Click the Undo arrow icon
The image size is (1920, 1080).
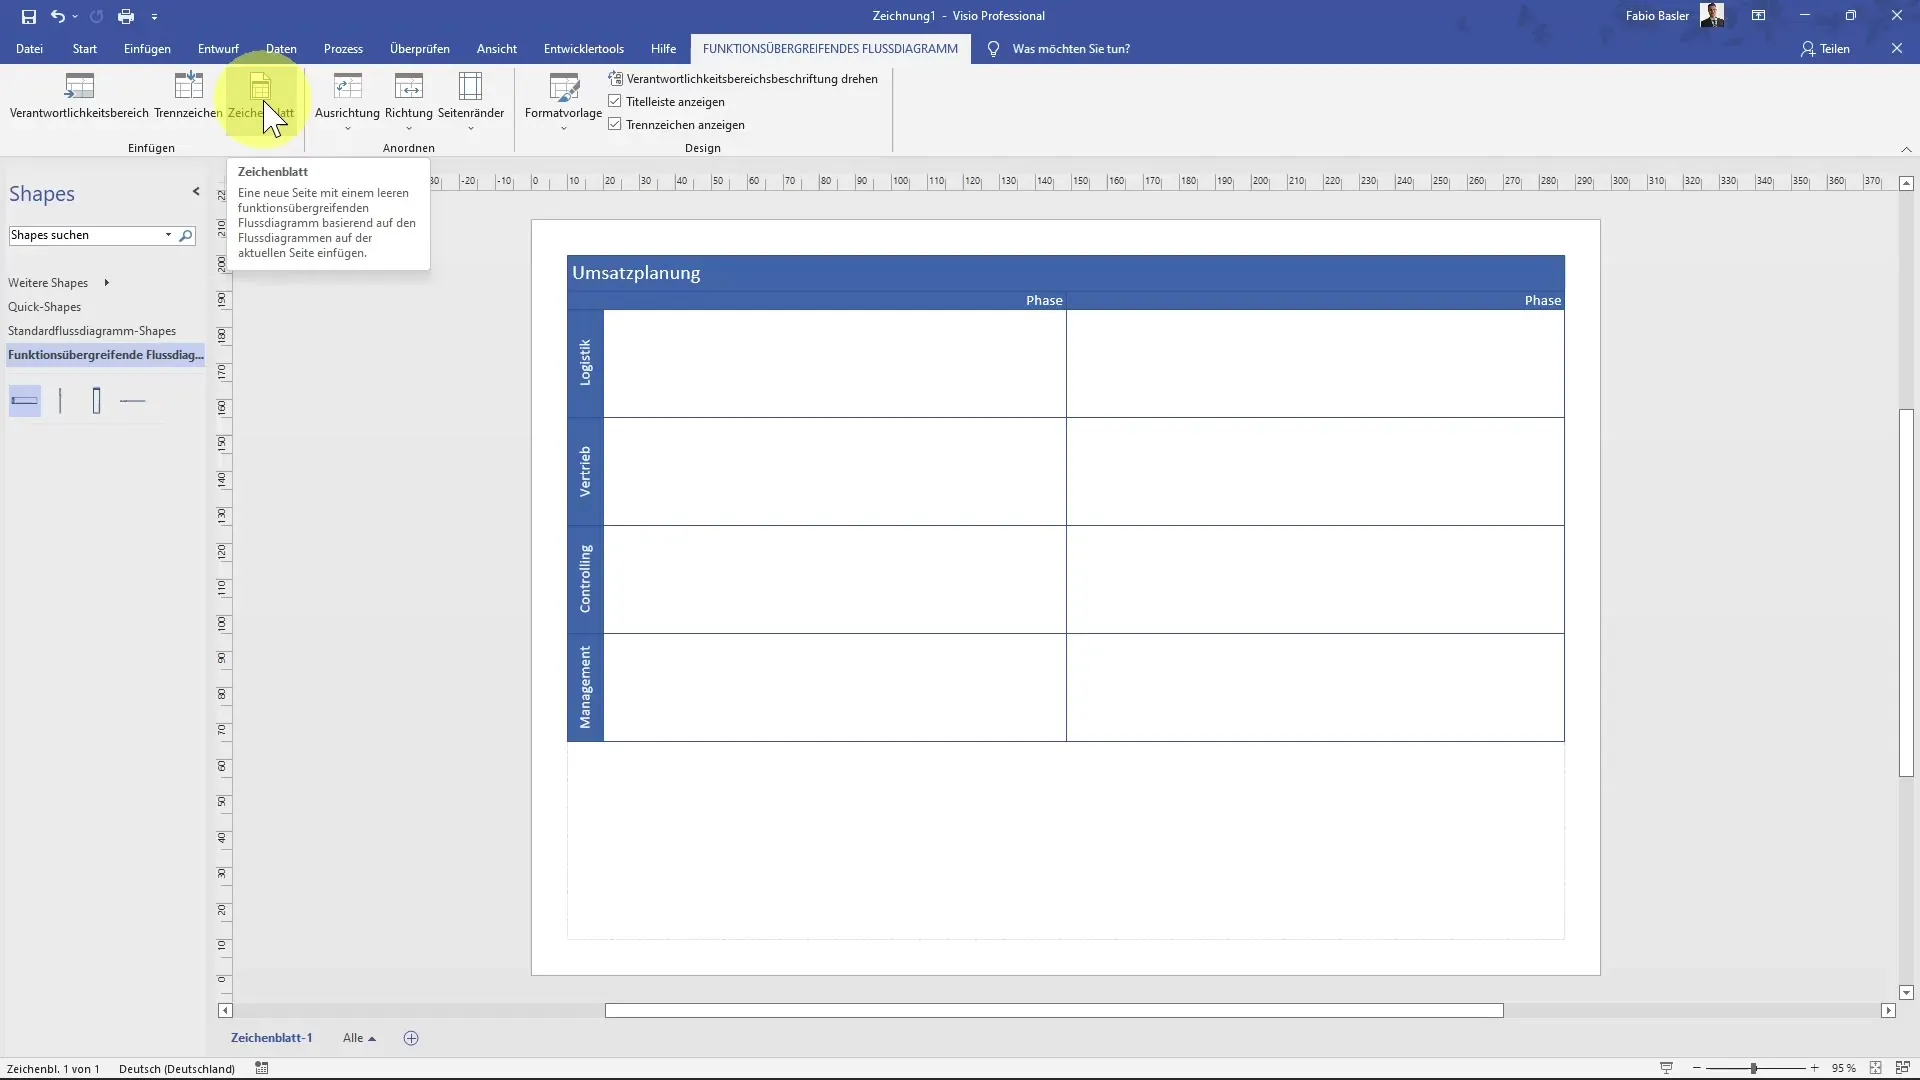(57, 16)
